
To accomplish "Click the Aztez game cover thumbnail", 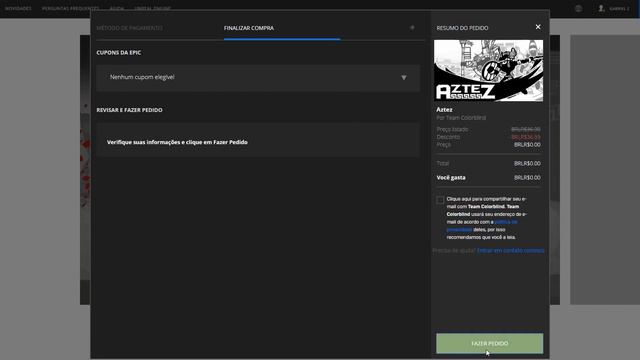I will tap(488, 70).
